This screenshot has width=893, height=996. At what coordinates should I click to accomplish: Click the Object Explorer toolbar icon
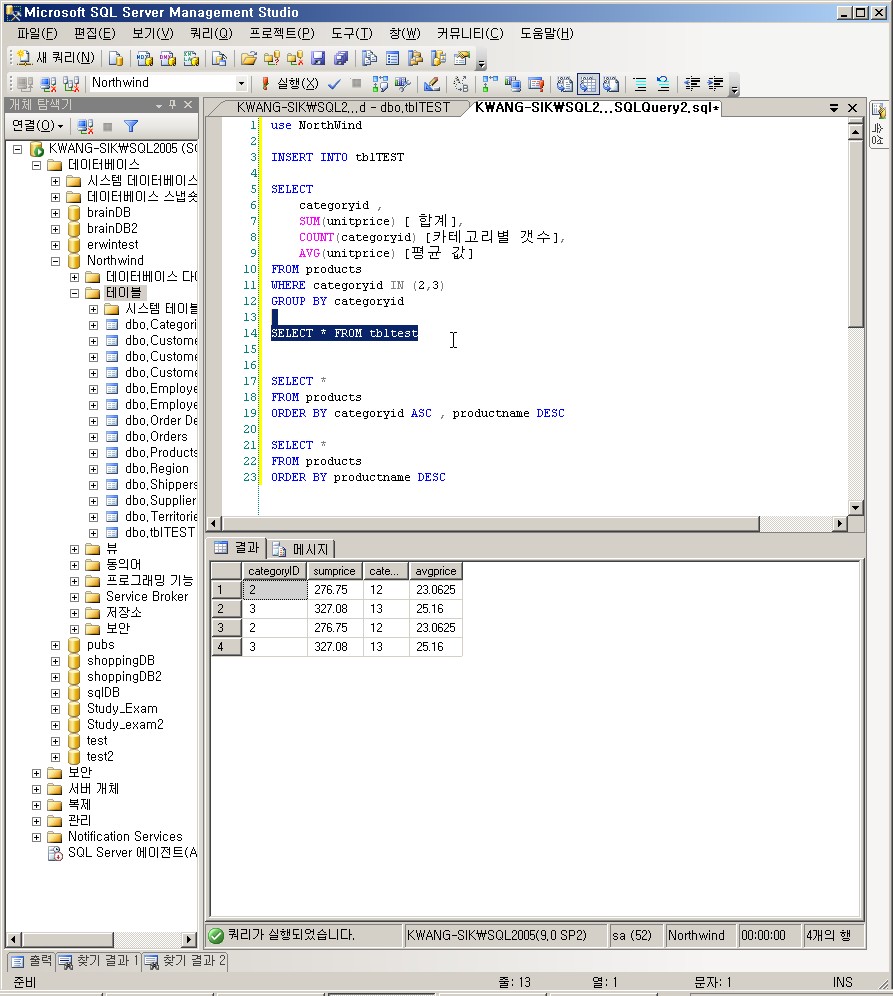[415, 58]
